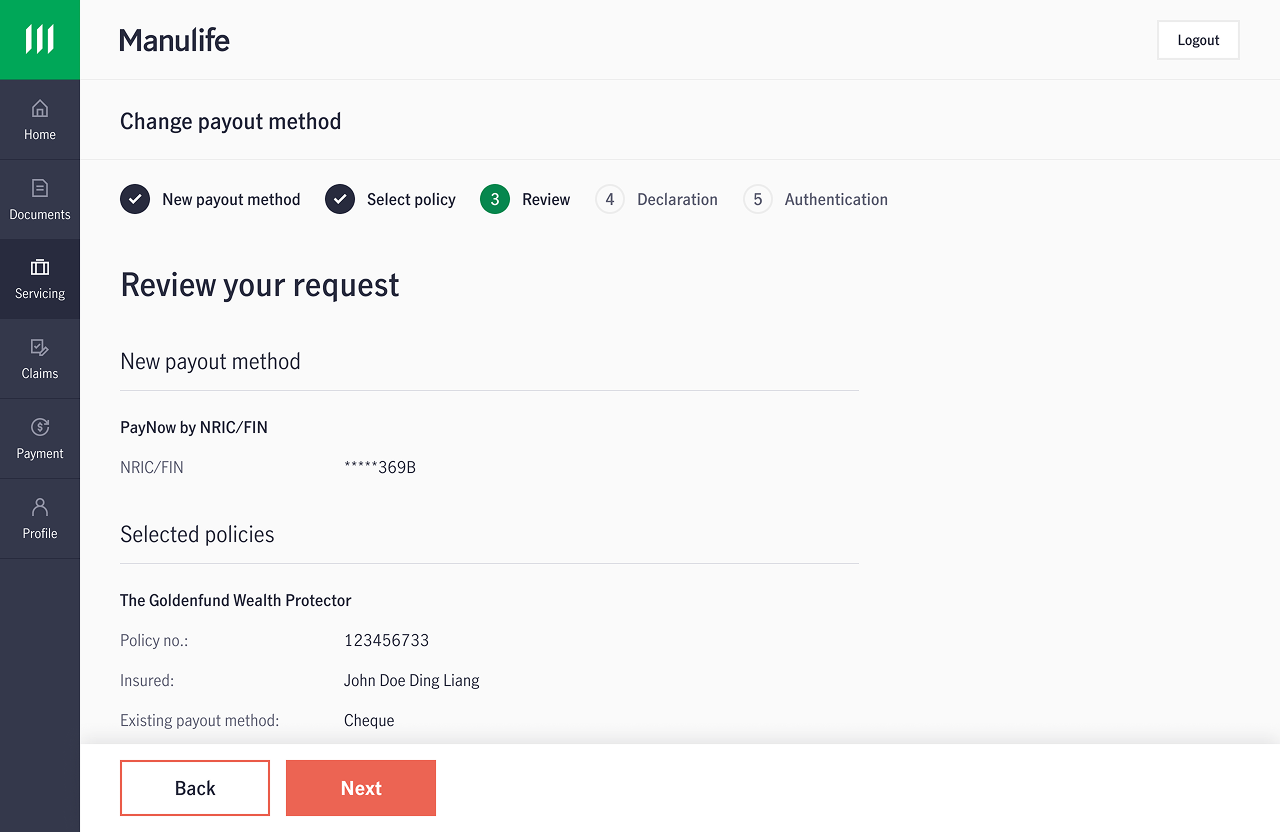Jump to the Authentication step label
This screenshot has height=832, width=1280.
point(836,199)
